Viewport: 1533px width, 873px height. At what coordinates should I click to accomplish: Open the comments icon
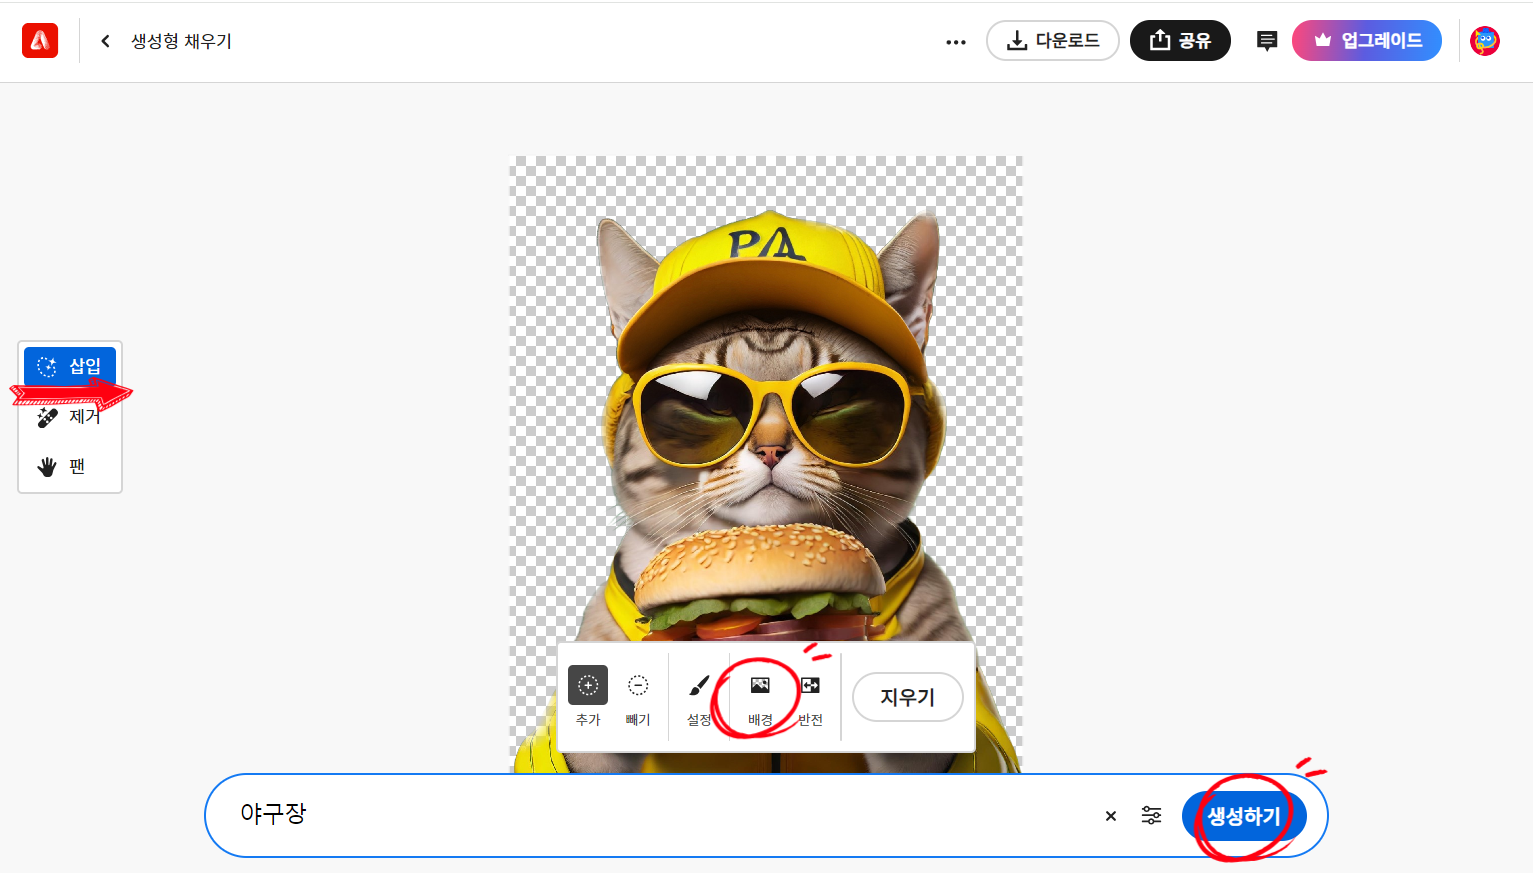tap(1267, 41)
